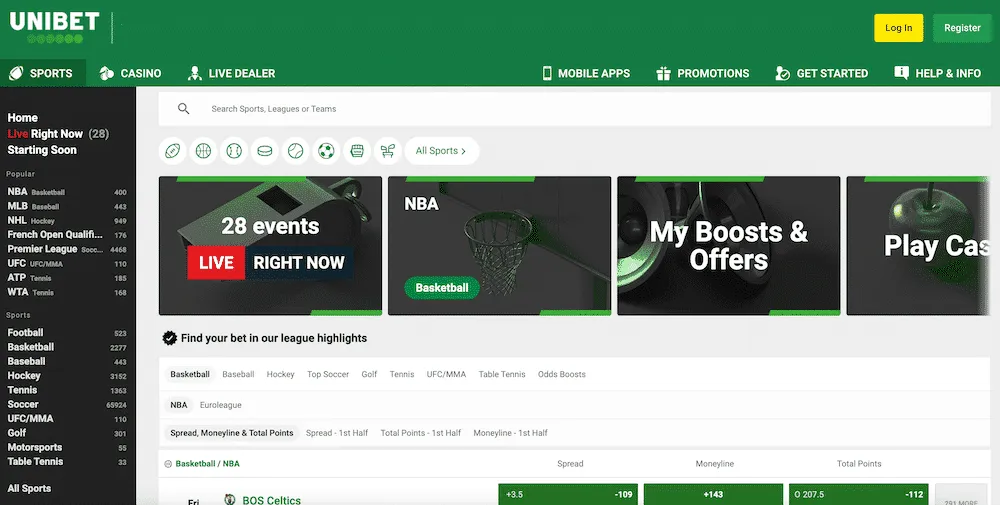This screenshot has height=505, width=1000.
Task: Click the Live Dealer person icon
Action: [x=195, y=73]
